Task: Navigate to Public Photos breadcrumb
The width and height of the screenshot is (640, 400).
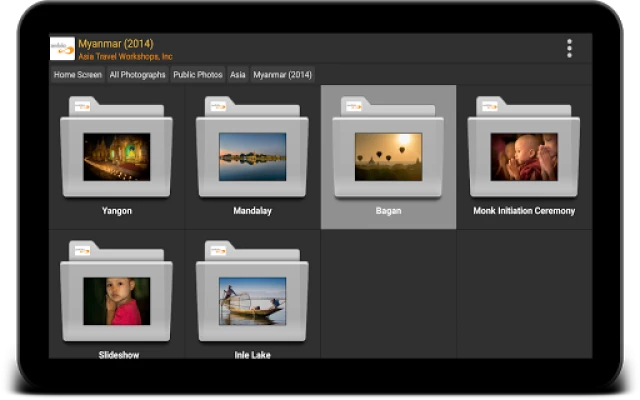Action: pos(197,75)
